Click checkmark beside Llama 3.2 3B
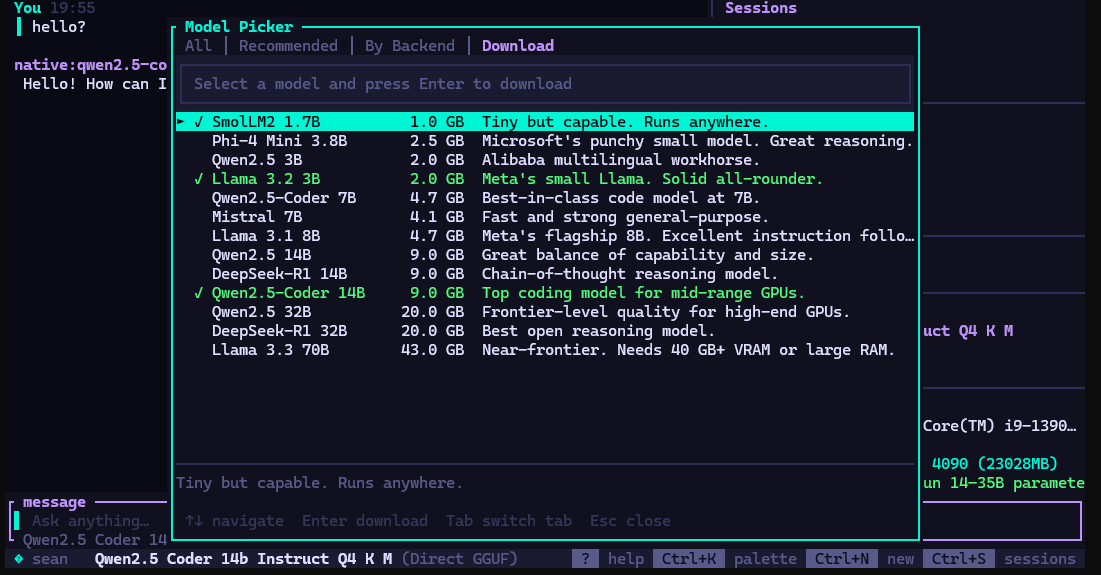This screenshot has height=575, width=1101. [199, 178]
